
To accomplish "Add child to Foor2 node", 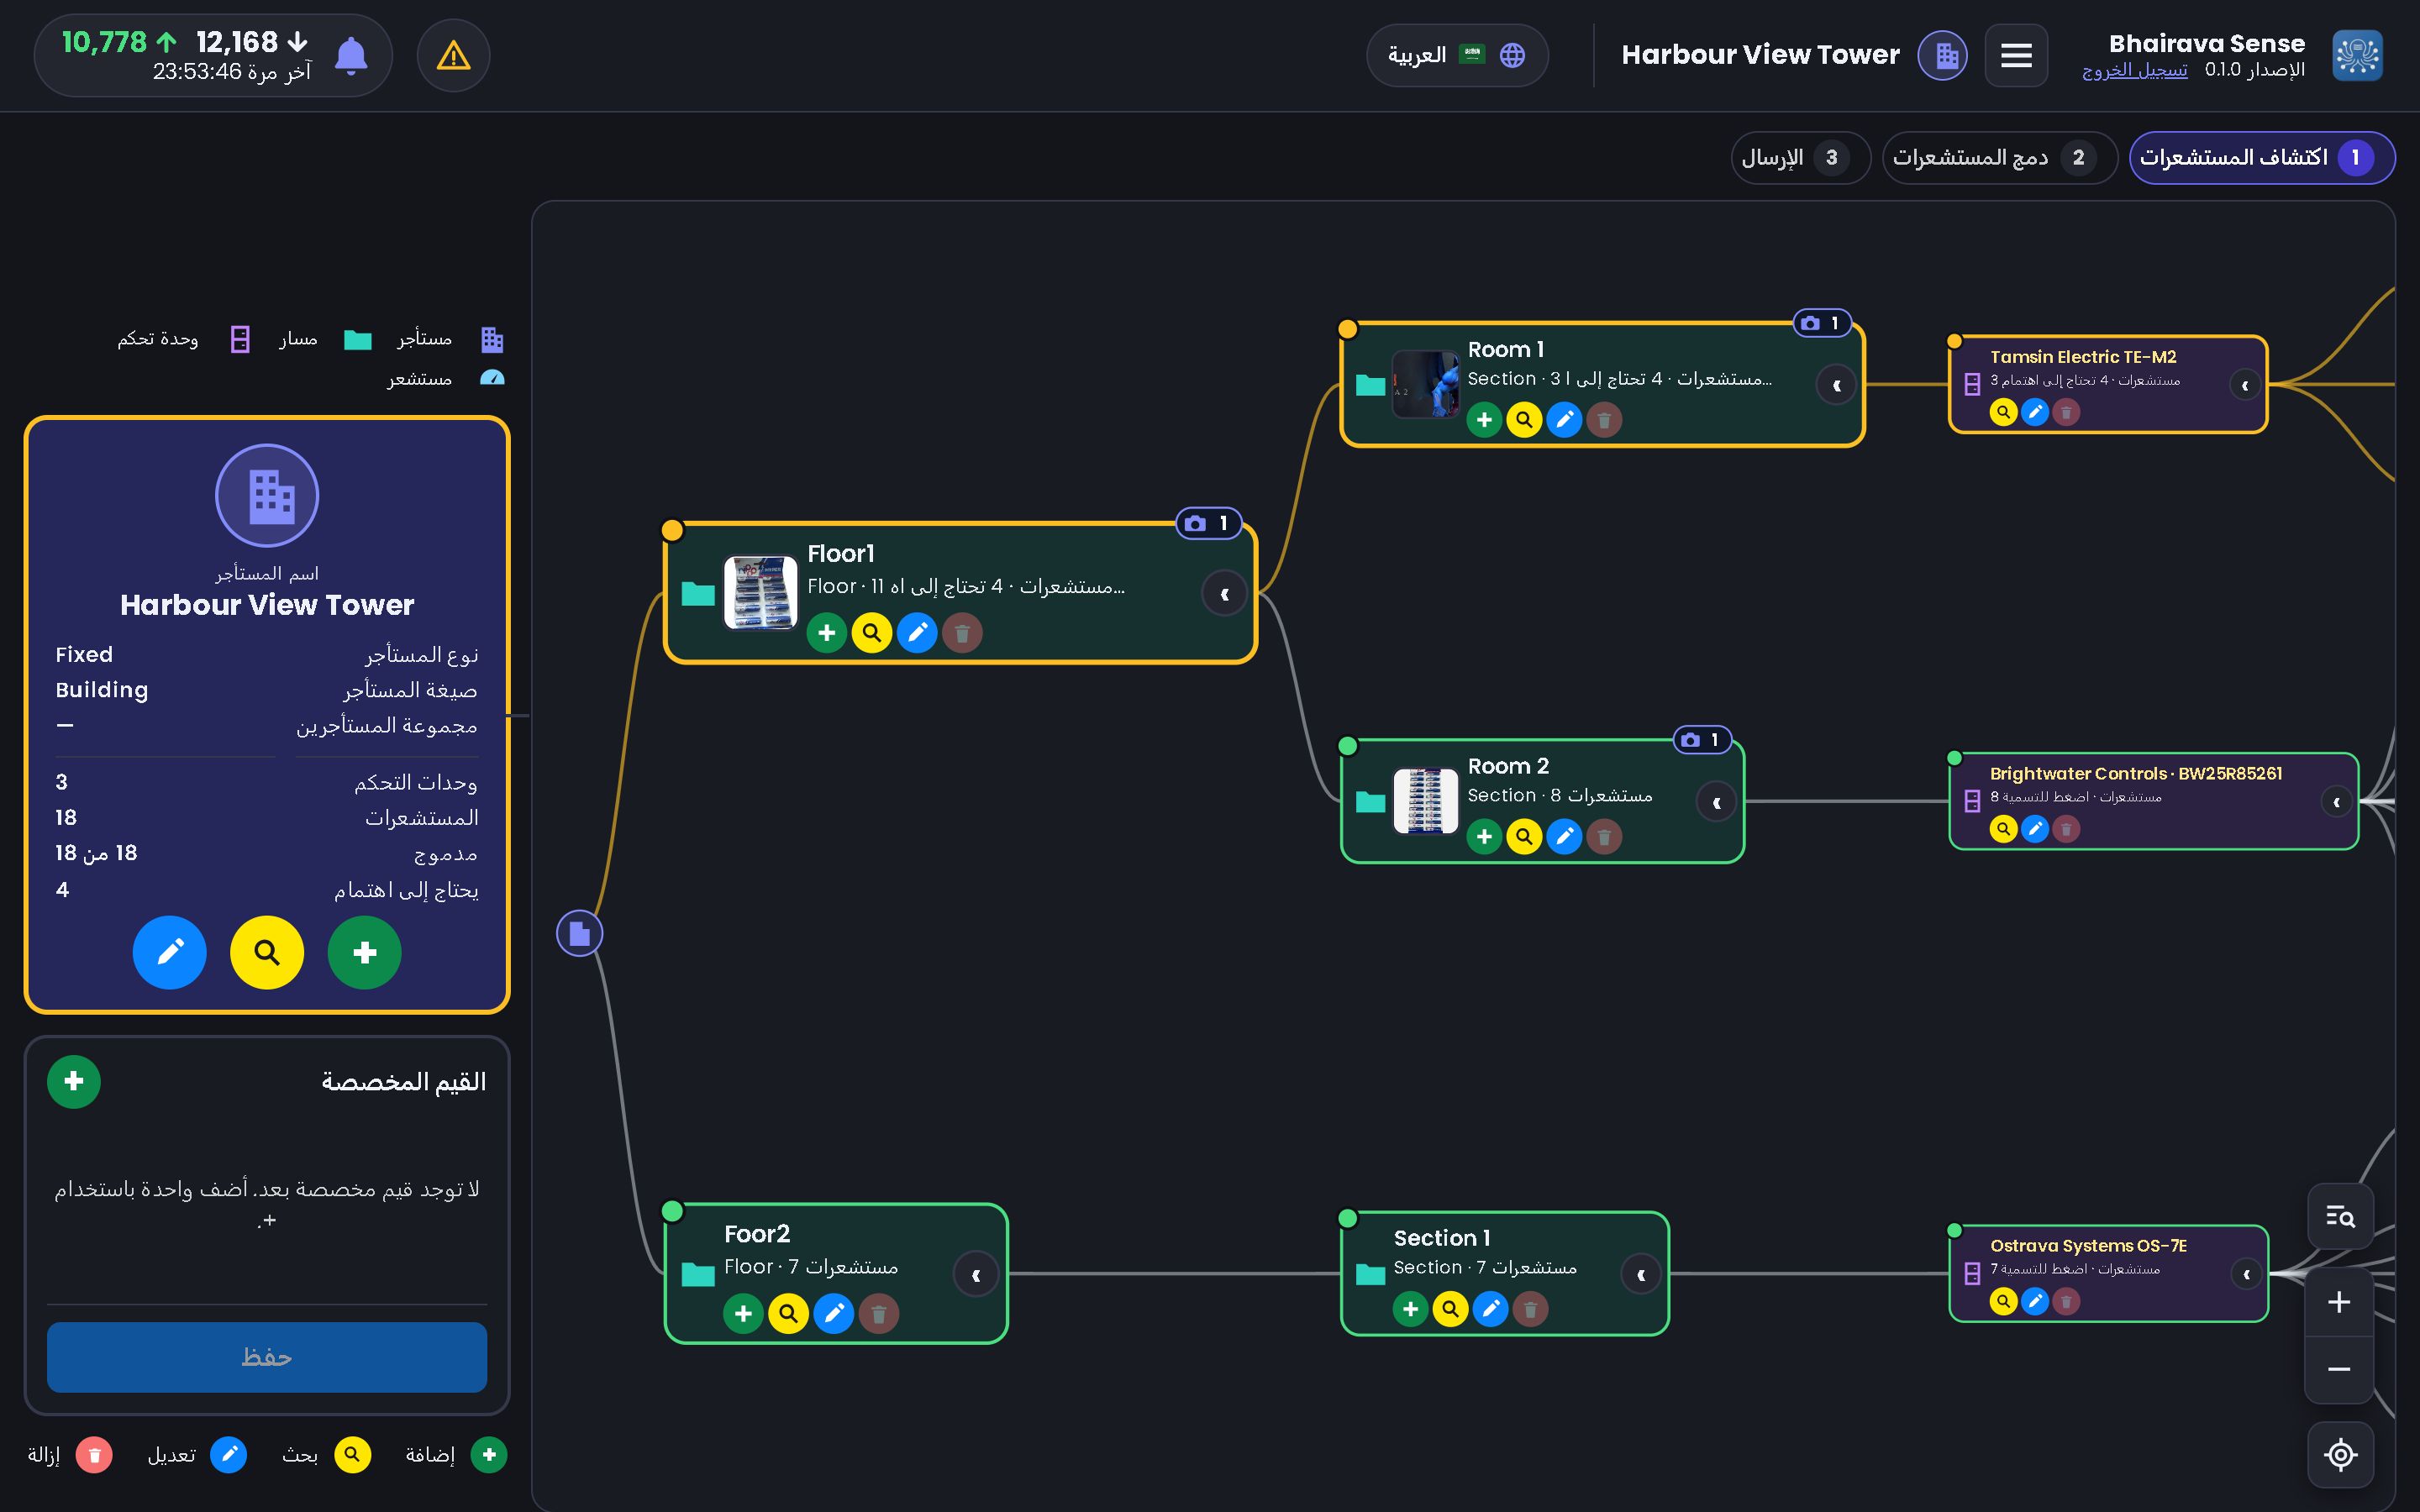I will click(743, 1314).
